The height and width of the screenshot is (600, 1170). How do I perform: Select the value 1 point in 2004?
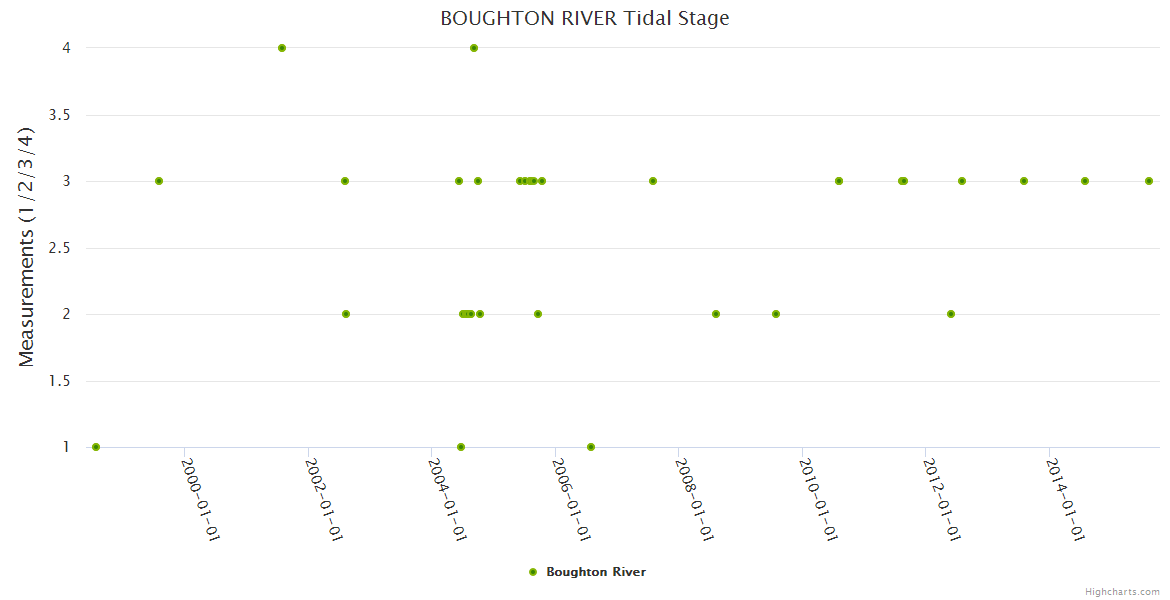point(461,447)
